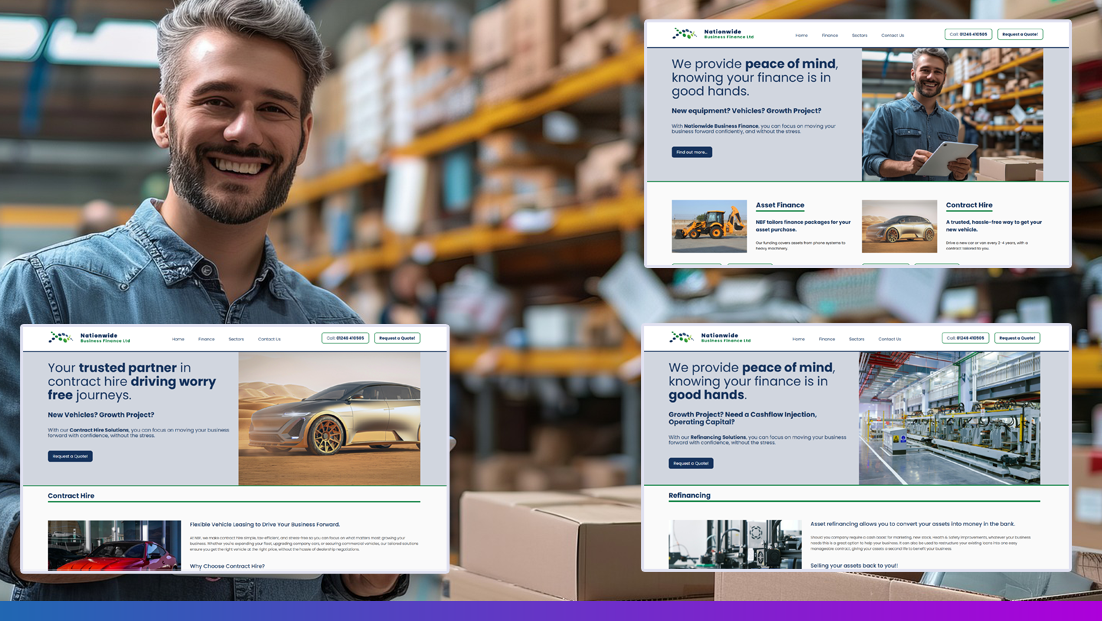Click the dark Request a Quote! hero button in the contract hire mockup

point(70,457)
